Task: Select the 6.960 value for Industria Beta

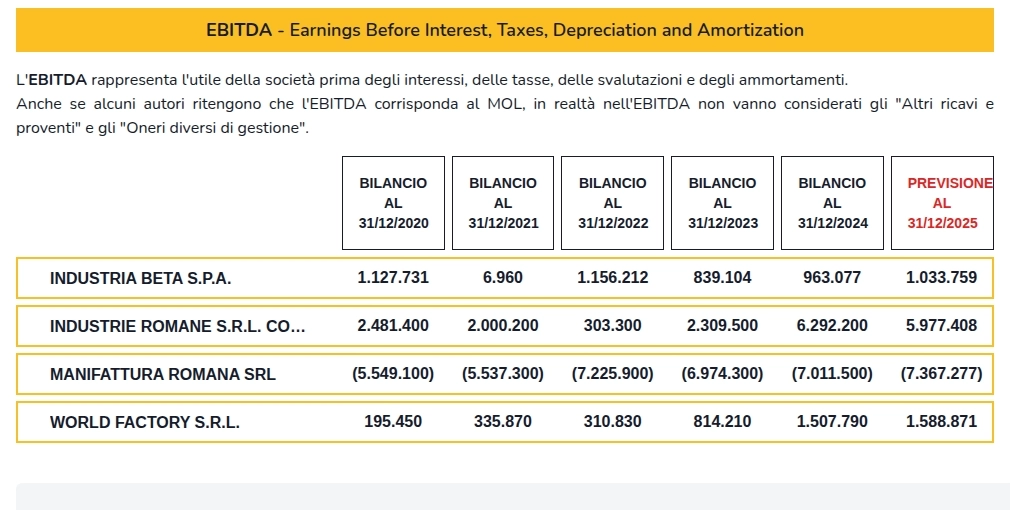Action: pyautogui.click(x=503, y=277)
